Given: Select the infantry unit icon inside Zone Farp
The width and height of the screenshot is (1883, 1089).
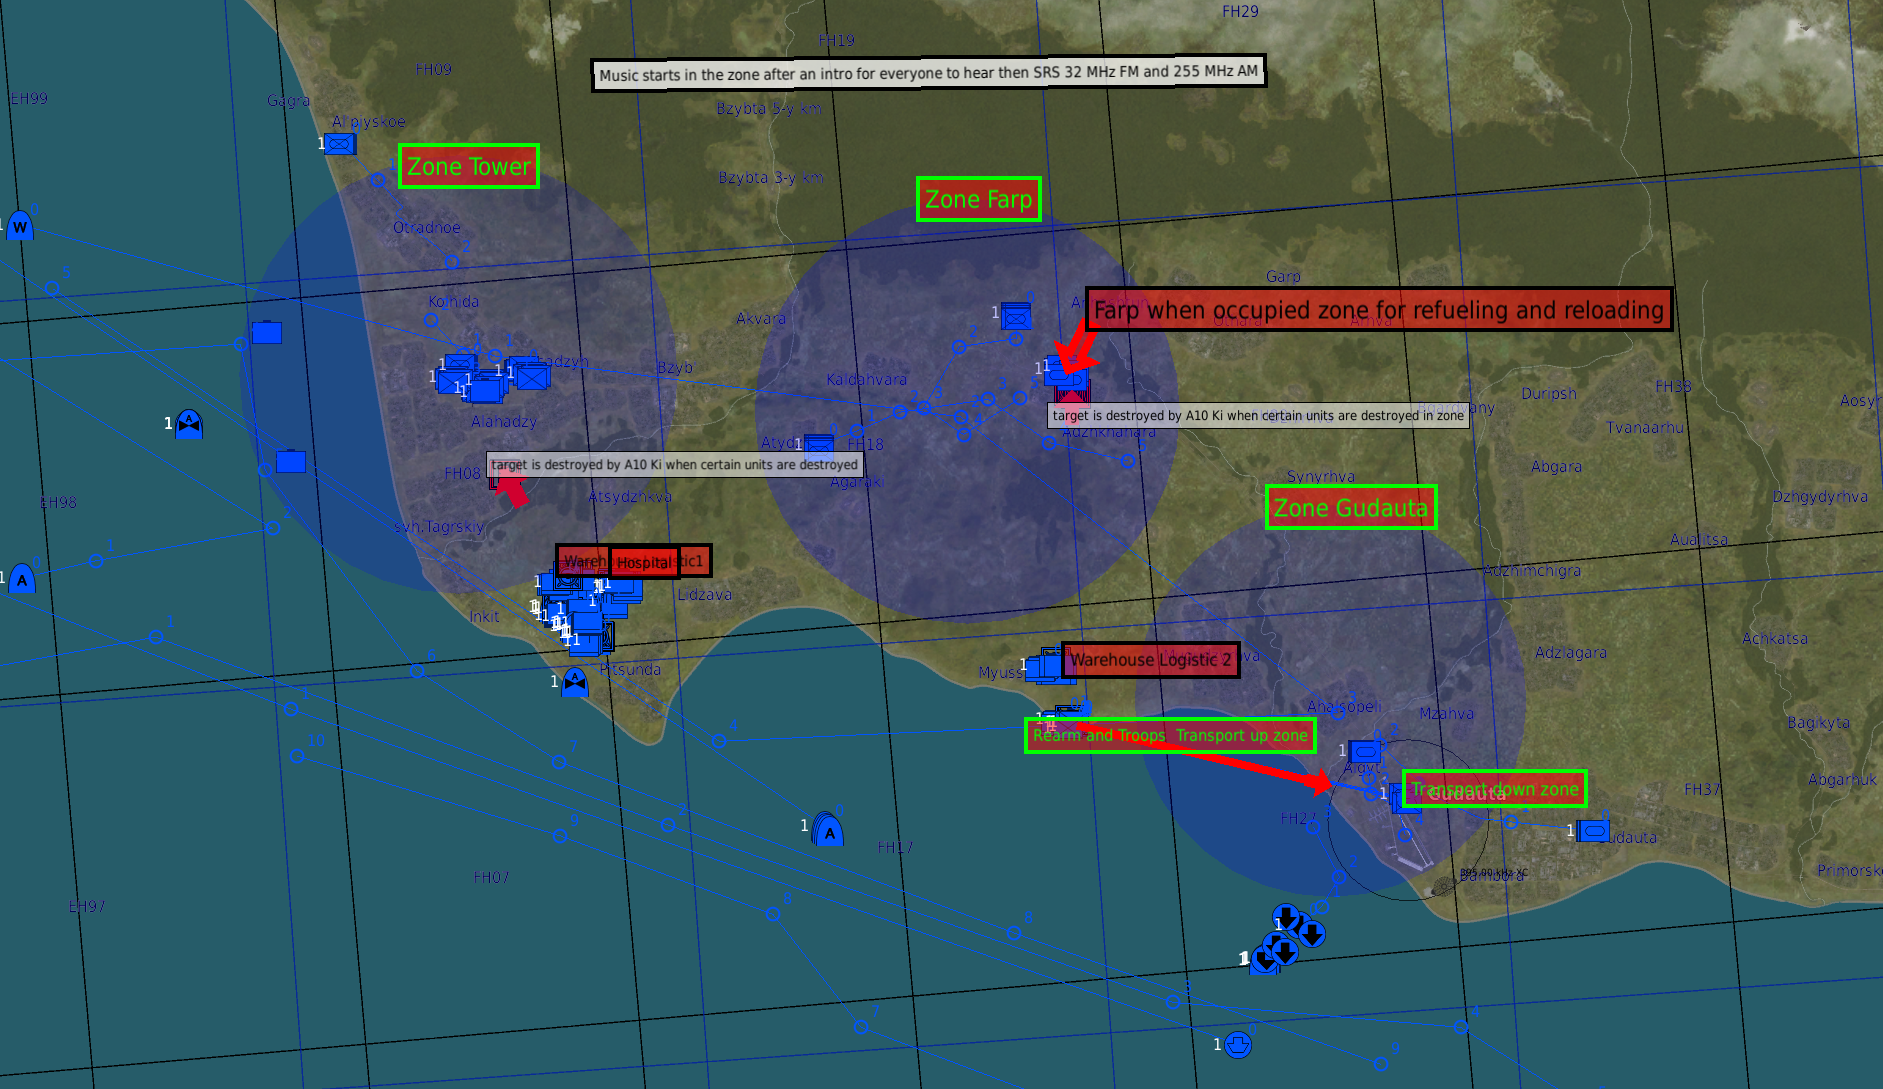Looking at the screenshot, I should click(1016, 315).
